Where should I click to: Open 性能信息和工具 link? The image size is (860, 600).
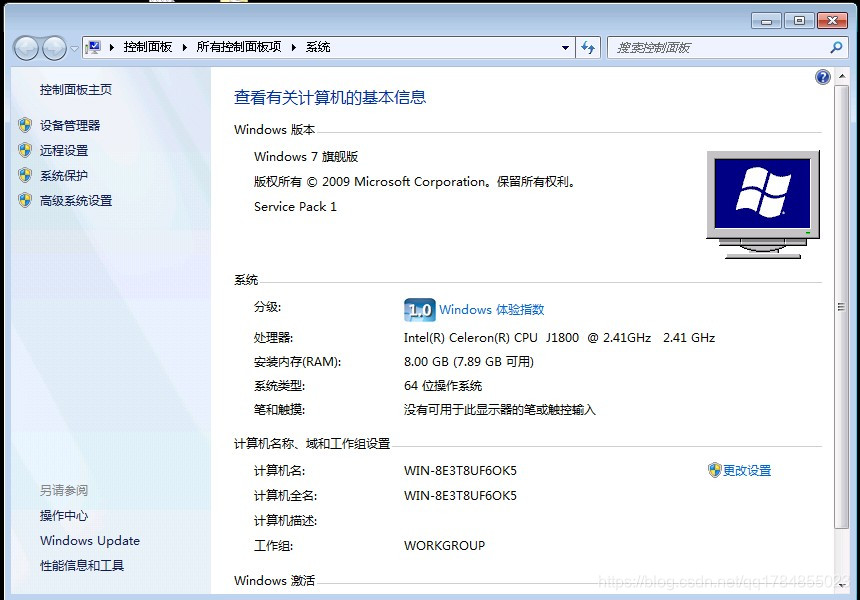[82, 565]
